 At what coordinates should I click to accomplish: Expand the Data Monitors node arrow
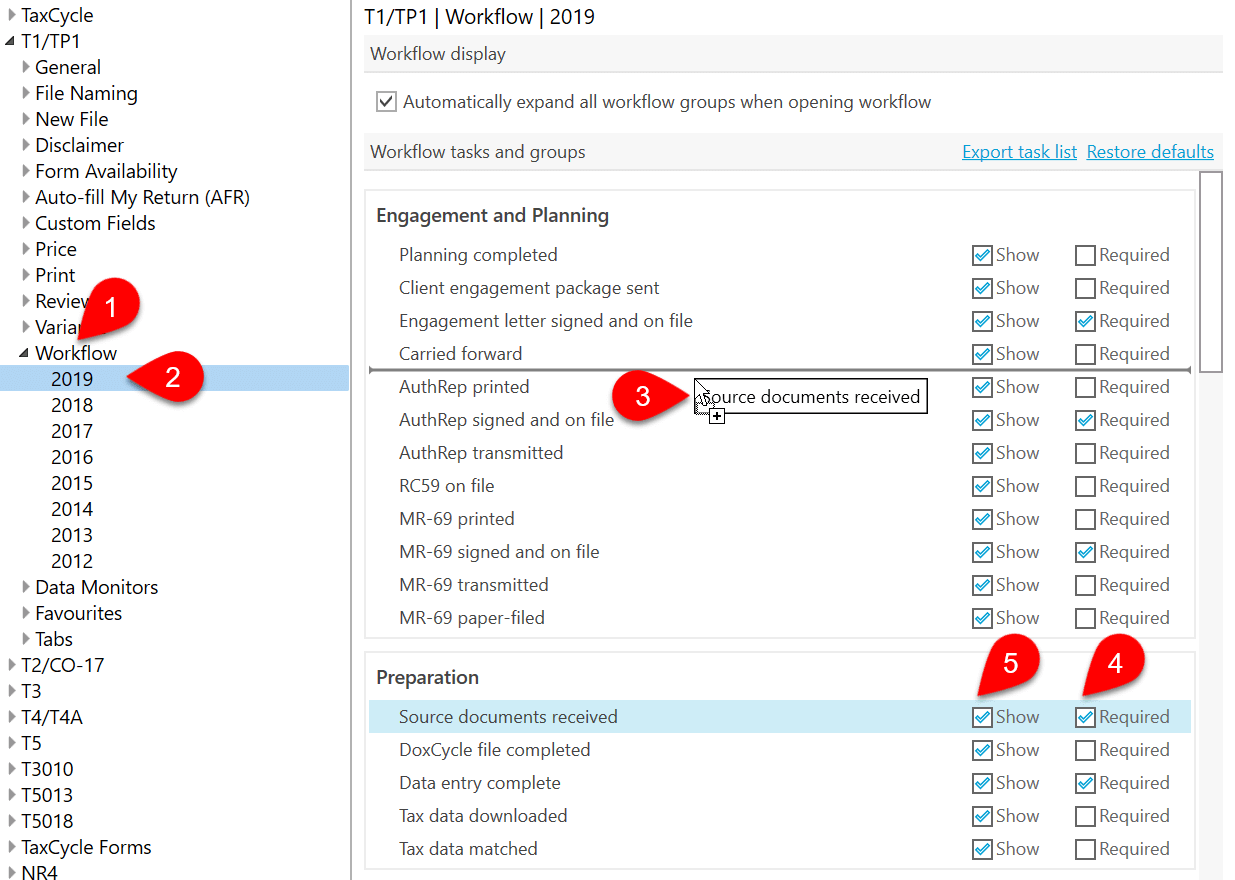click(26, 588)
